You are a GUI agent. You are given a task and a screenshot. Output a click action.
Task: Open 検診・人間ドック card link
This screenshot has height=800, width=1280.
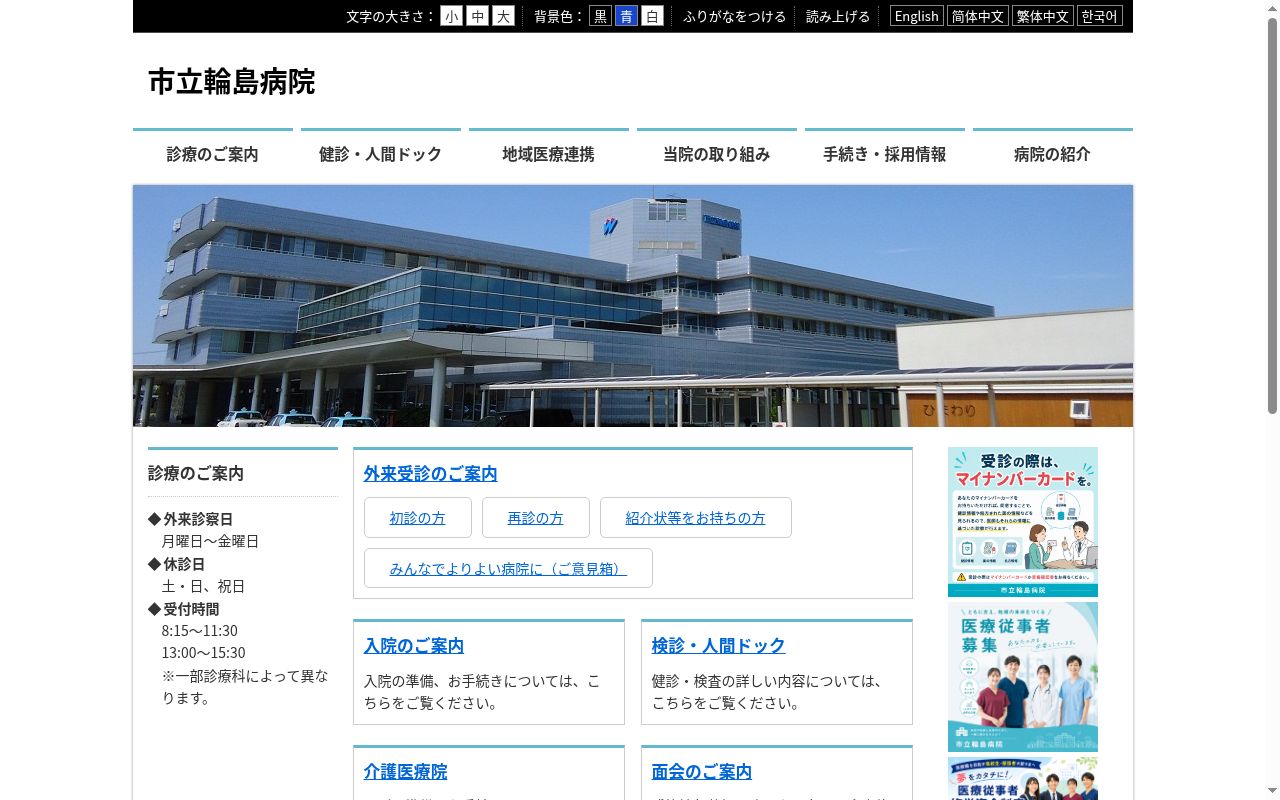719,645
